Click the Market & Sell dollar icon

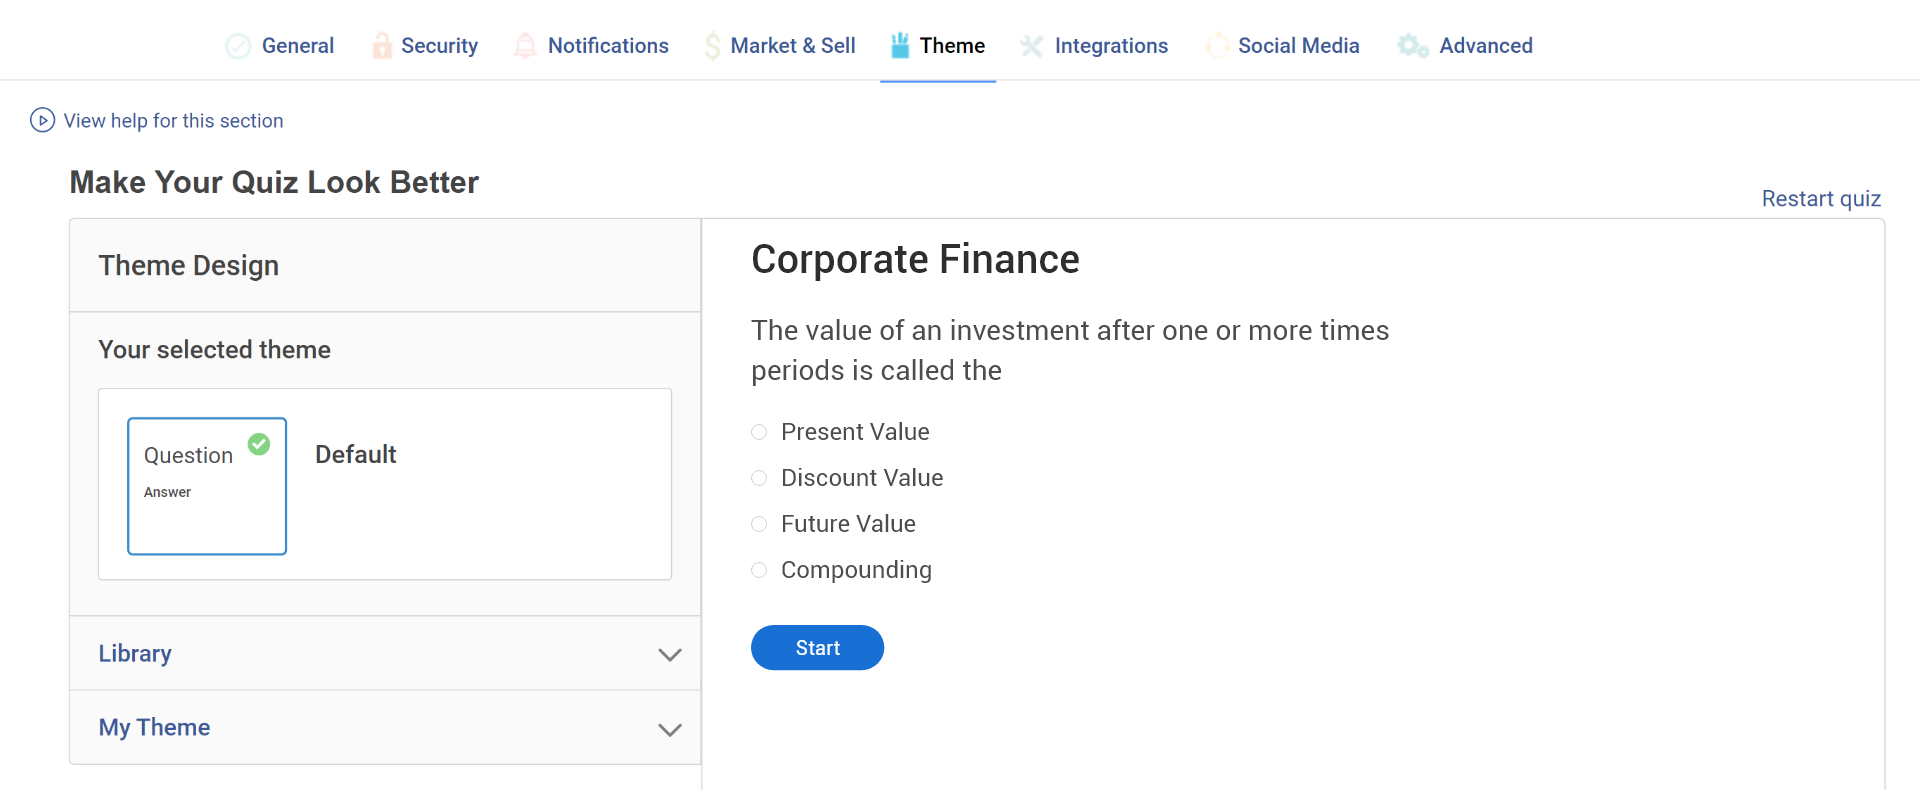pos(712,46)
